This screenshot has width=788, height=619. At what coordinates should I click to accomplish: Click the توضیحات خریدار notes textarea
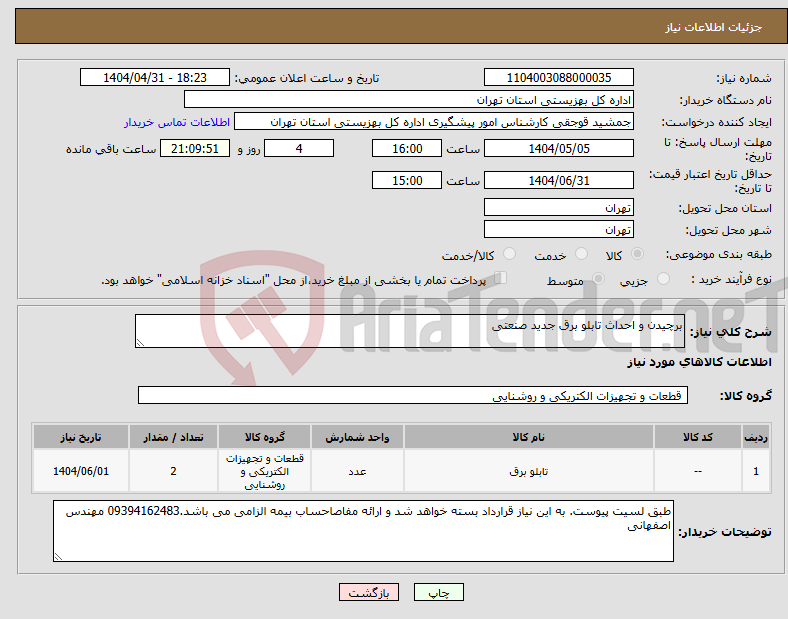363,531
